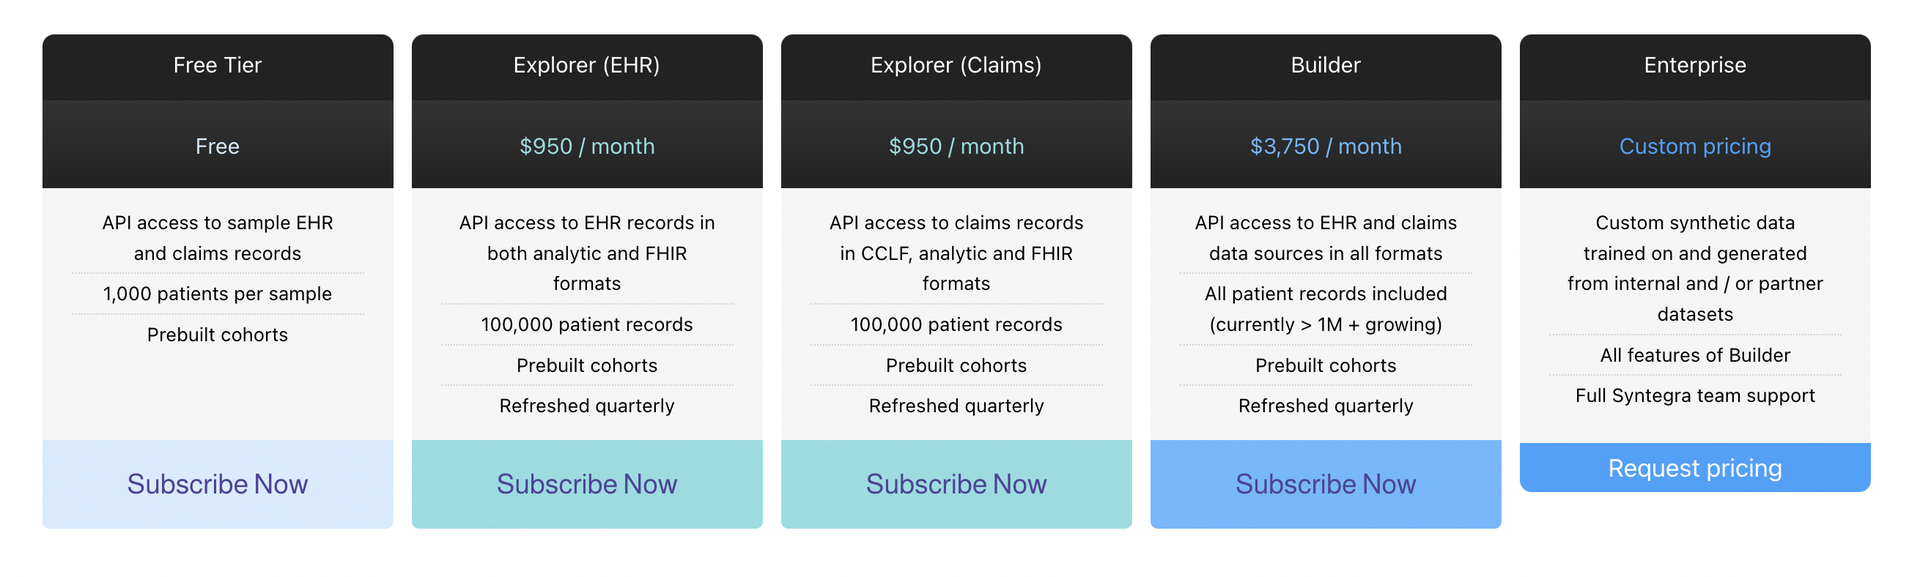This screenshot has width=1920, height=577.
Task: Subscribe to the Builder plan
Action: pos(1325,484)
